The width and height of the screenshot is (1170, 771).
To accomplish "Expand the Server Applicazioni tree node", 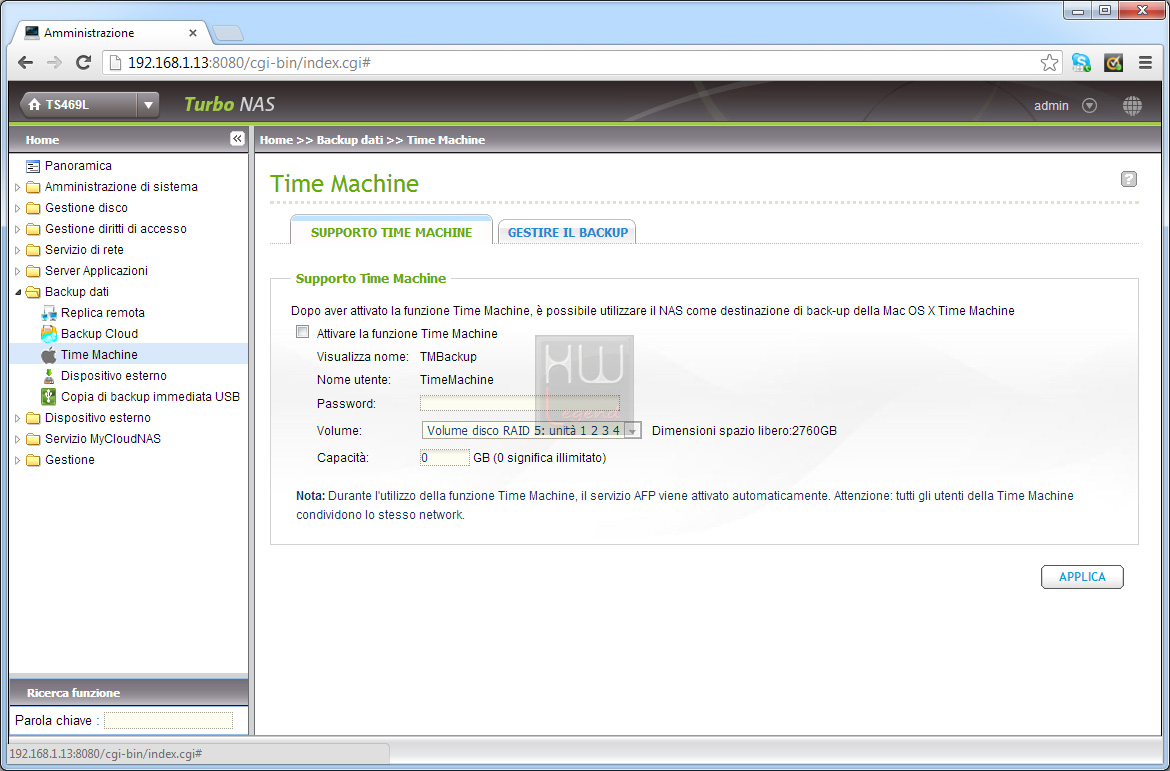I will 18,271.
